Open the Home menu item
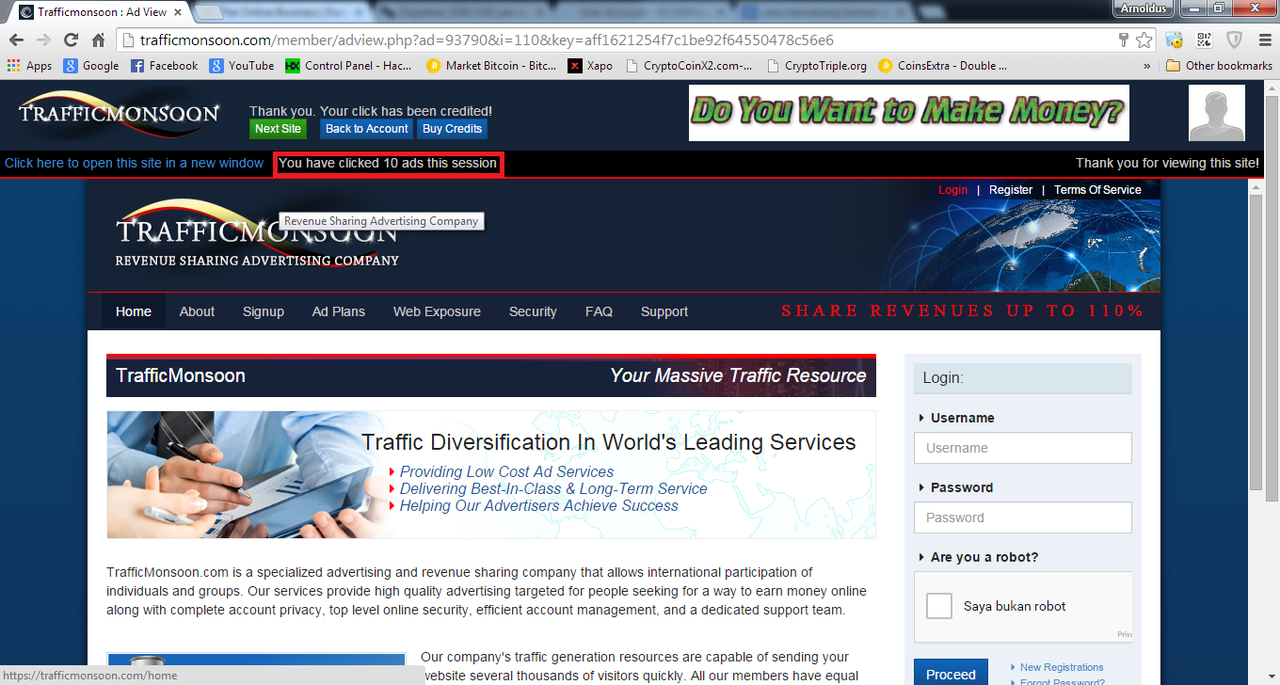Screen dimensions: 1280x685 coord(134,312)
